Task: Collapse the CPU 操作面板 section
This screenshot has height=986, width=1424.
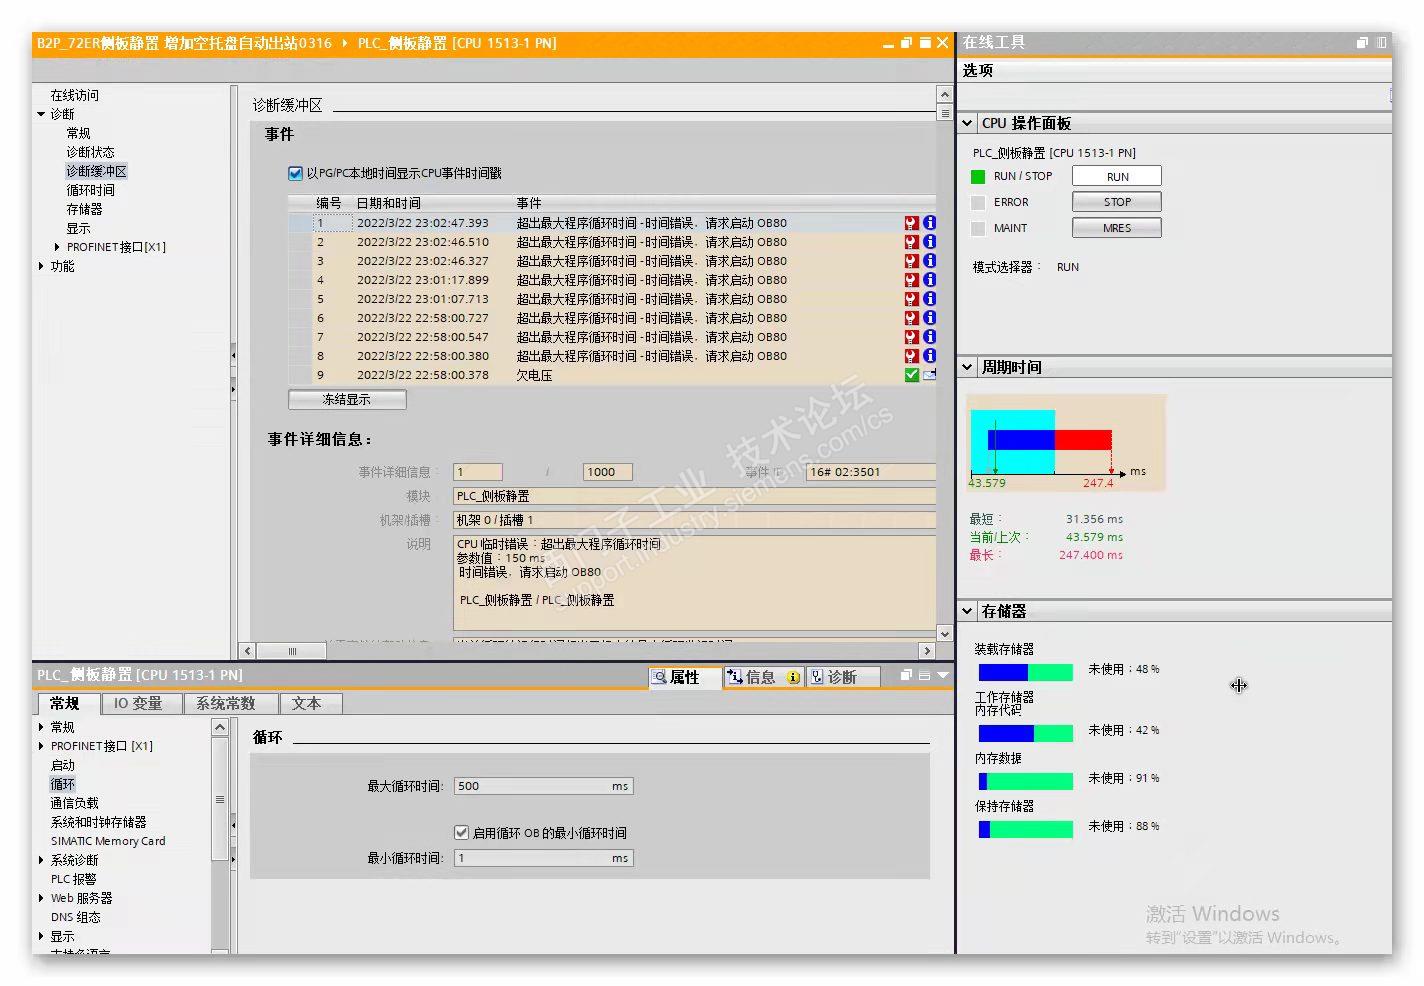Action: click(x=967, y=123)
